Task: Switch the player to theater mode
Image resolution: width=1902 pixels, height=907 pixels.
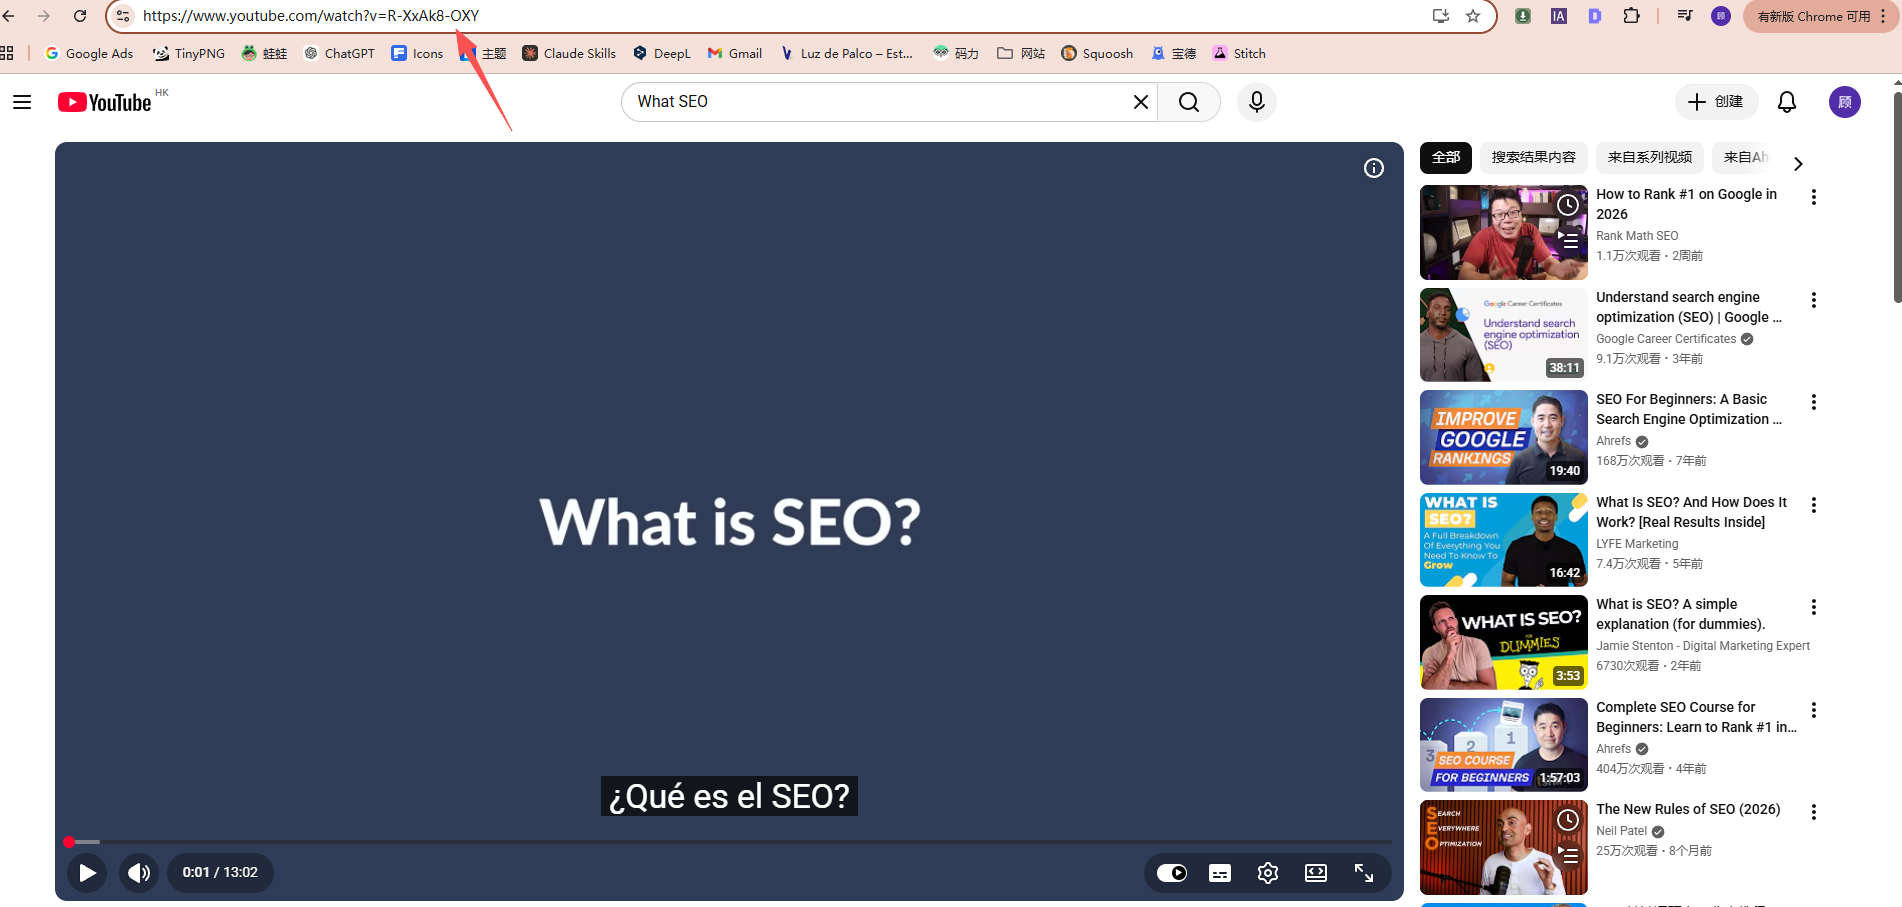Action: click(1315, 873)
